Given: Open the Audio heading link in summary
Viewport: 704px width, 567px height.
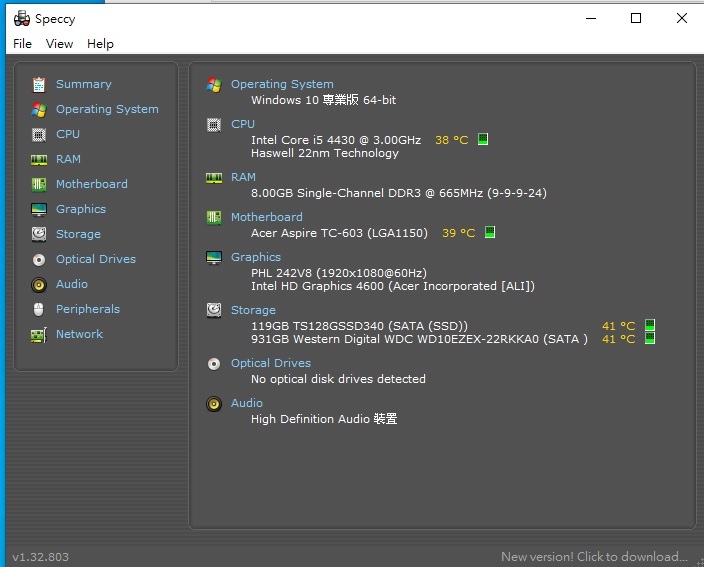Looking at the screenshot, I should point(247,403).
